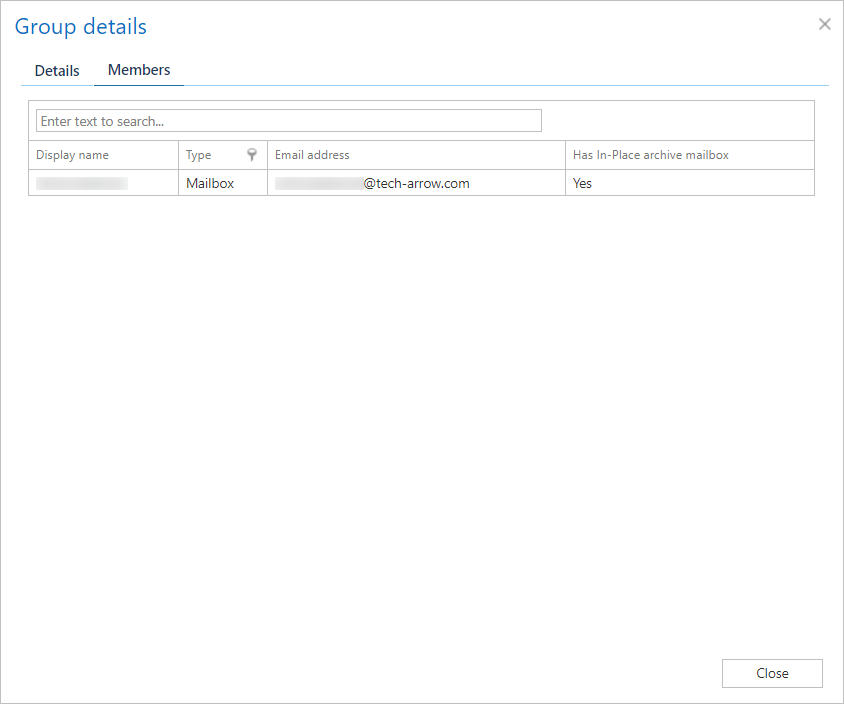
Task: Click the Group details dialog title
Action: tap(81, 27)
